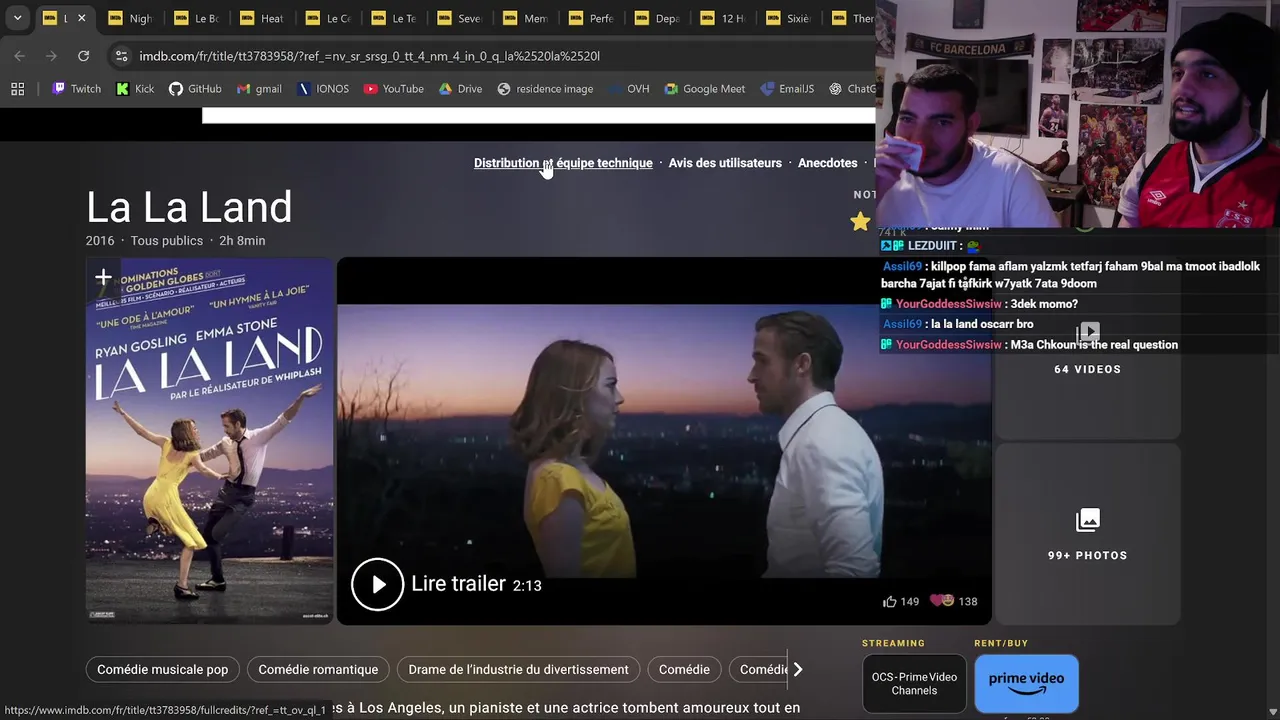Viewport: 1280px width, 720px height.
Task: Switch to the 'Sixiè' IMDb tab
Action: coord(788,18)
